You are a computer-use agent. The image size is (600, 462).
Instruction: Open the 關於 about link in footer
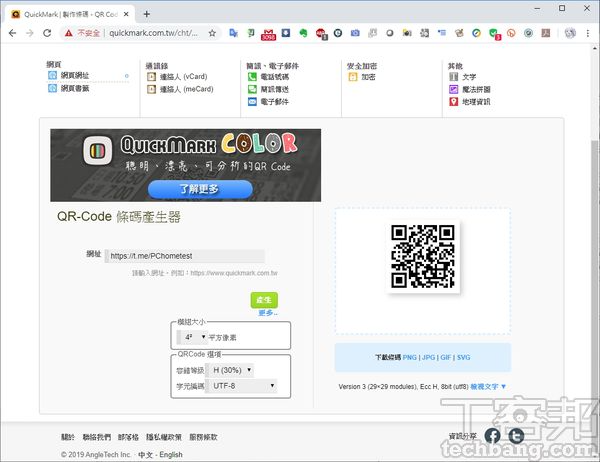pos(68,437)
